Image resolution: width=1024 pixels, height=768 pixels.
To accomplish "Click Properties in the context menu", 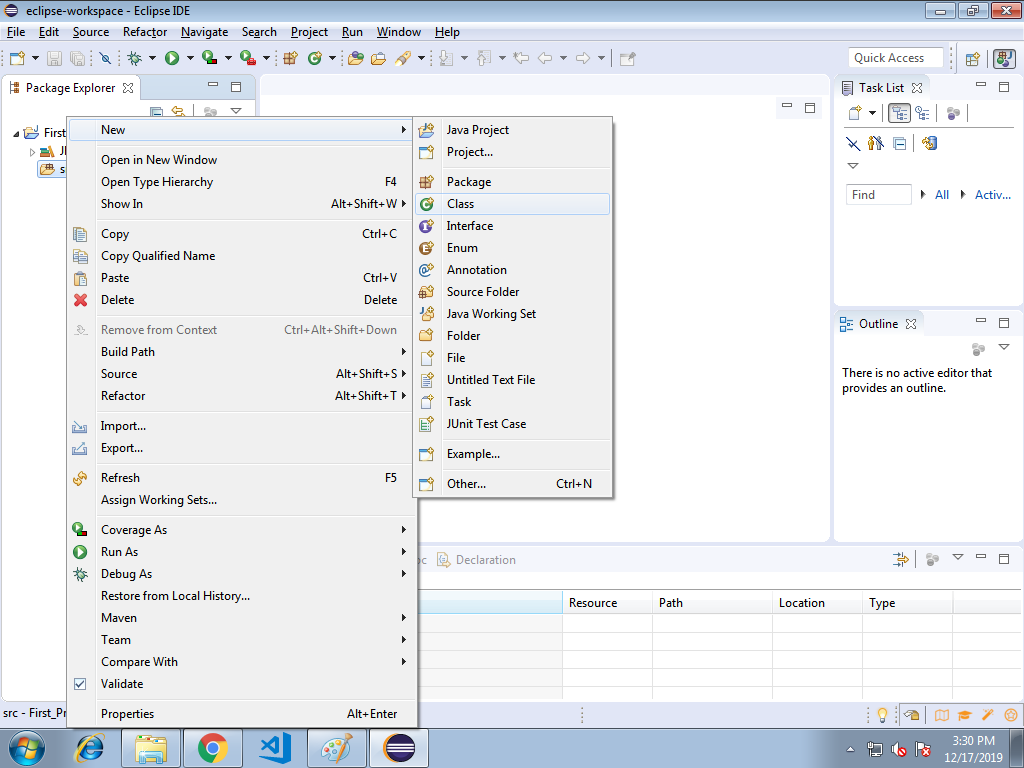I will tap(242, 714).
